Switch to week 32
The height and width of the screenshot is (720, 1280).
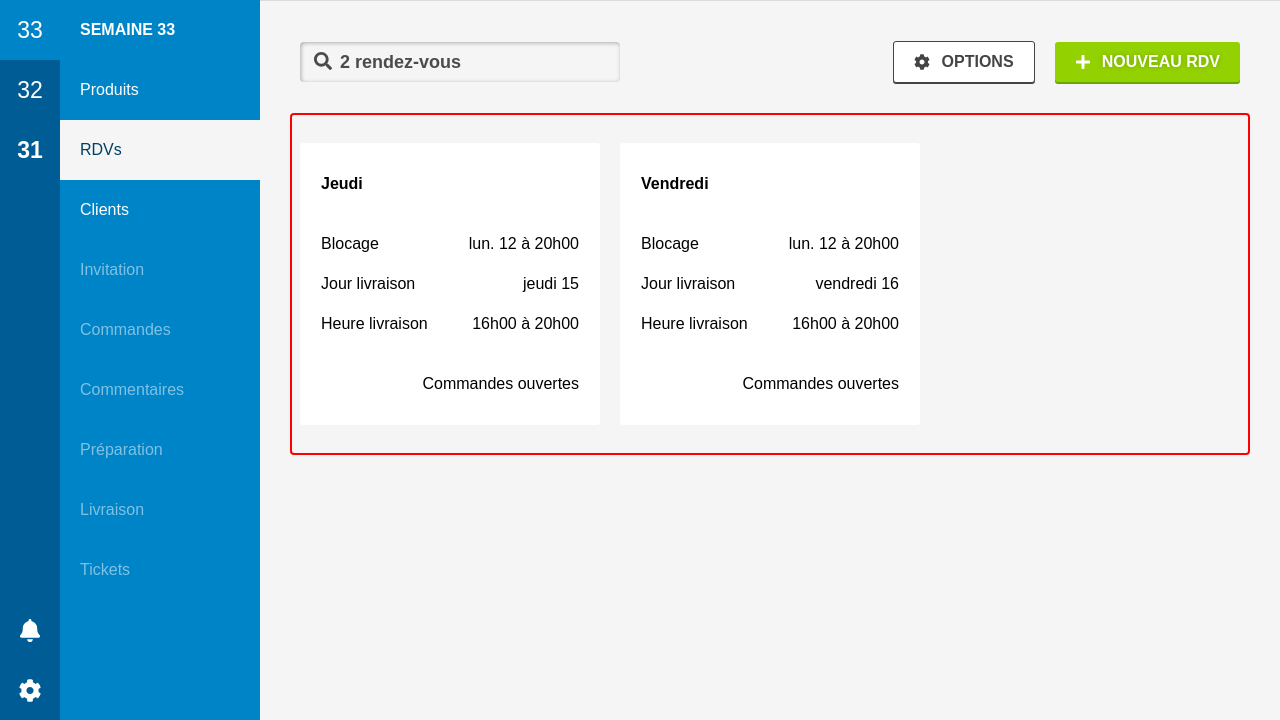pos(30,90)
